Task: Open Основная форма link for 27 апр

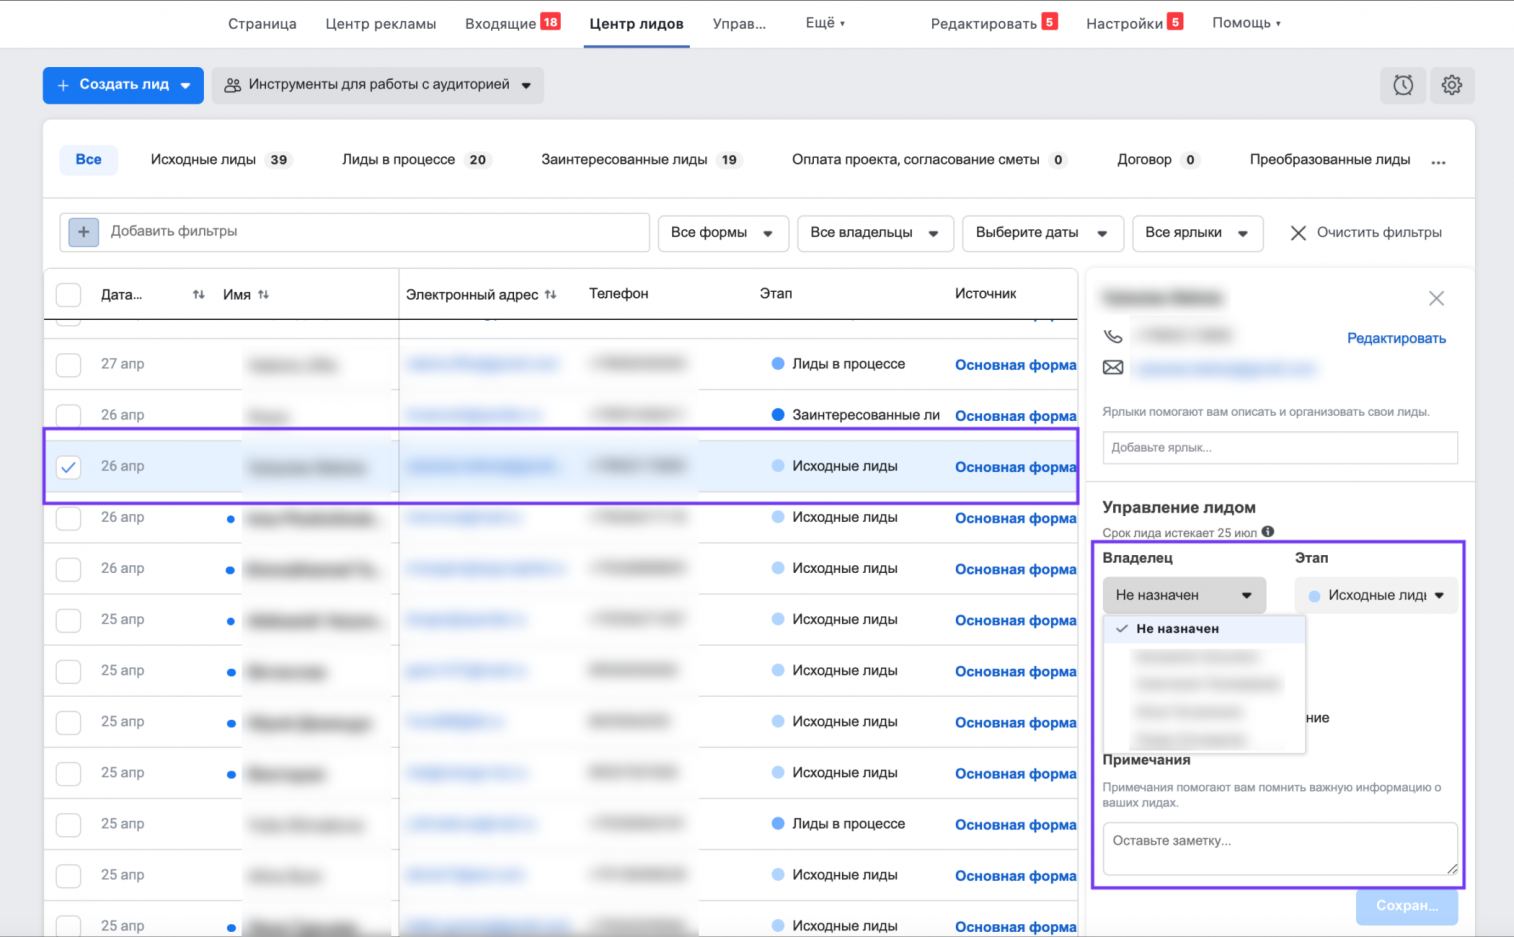Action: (x=1015, y=365)
